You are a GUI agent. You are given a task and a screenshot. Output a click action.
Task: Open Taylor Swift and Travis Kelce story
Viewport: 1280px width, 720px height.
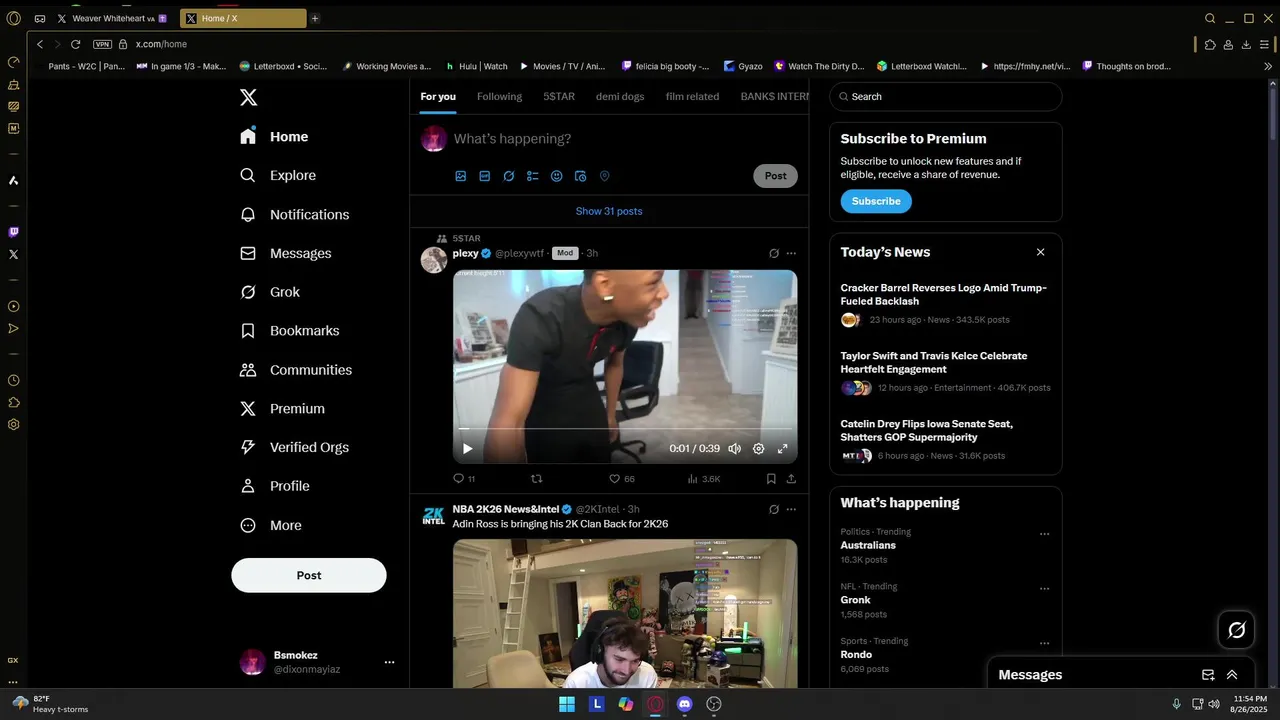pyautogui.click(x=945, y=372)
